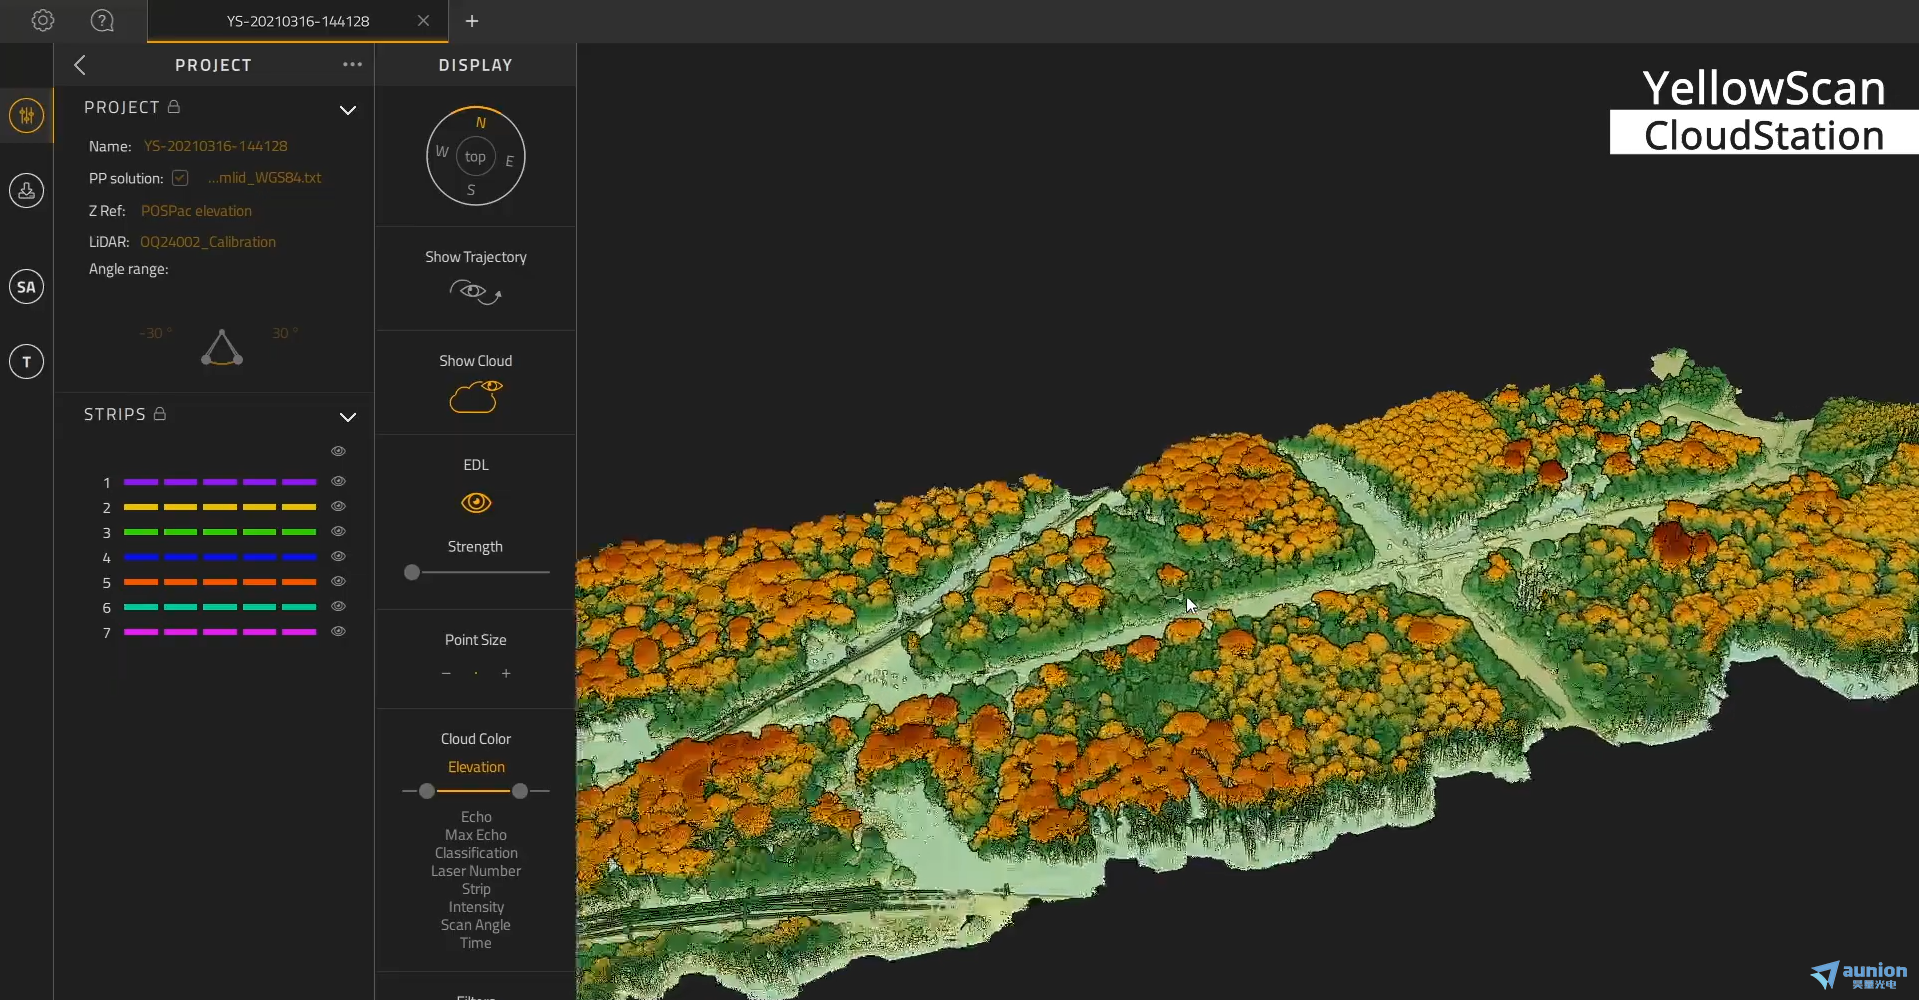Screen dimensions: 1919x1000
Task: Toggle visibility of all strips
Action: coord(338,451)
